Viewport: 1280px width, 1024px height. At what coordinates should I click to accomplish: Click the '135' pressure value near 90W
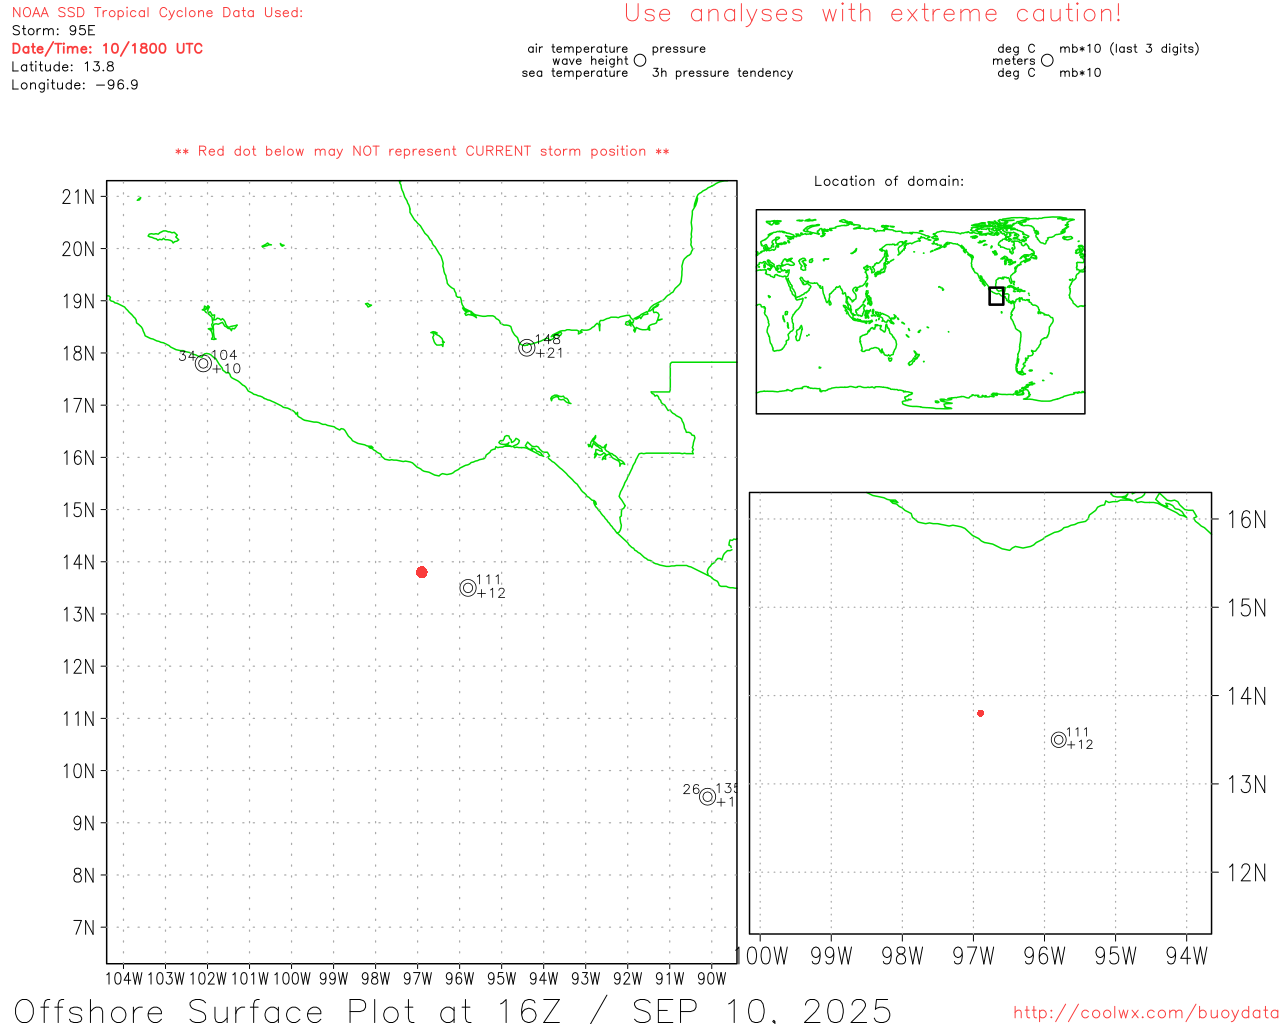pyautogui.click(x=726, y=789)
